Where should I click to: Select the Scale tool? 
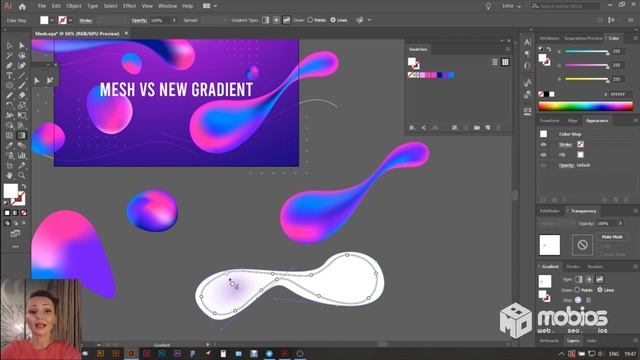(x=22, y=106)
